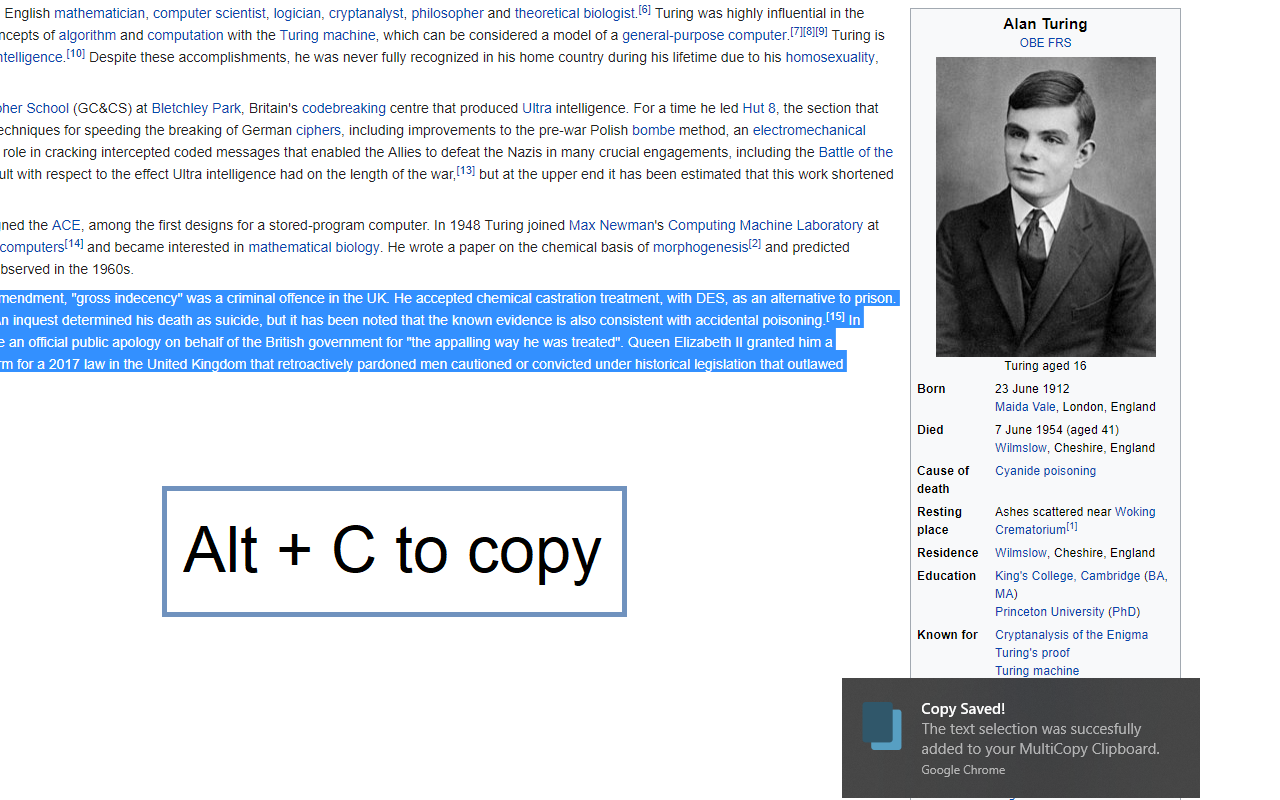This screenshot has width=1280, height=800.
Task: Open 'Princeton University' link
Action: point(1049,612)
